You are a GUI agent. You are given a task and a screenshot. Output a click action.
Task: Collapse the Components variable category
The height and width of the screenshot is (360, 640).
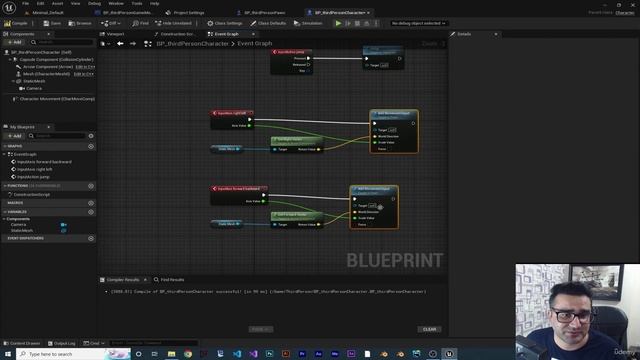point(4,219)
